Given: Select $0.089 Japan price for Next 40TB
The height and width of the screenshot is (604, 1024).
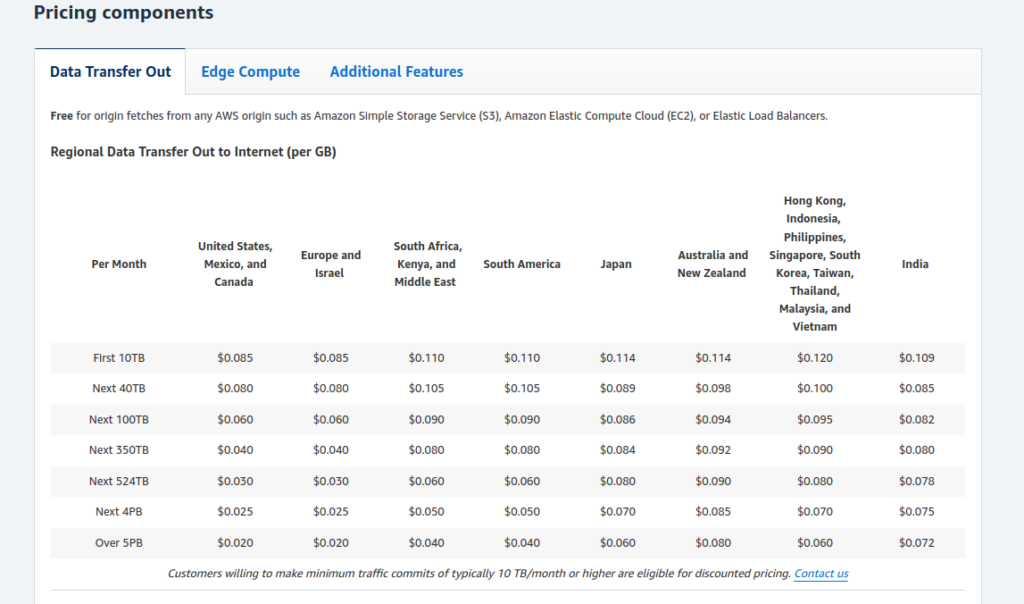Looking at the screenshot, I should [617, 388].
